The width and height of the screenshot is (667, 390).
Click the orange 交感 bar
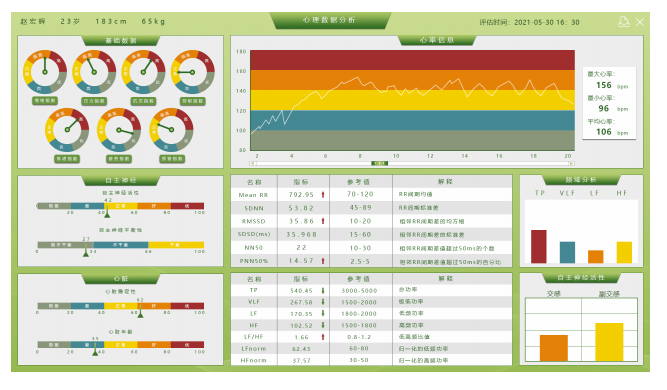(553, 348)
